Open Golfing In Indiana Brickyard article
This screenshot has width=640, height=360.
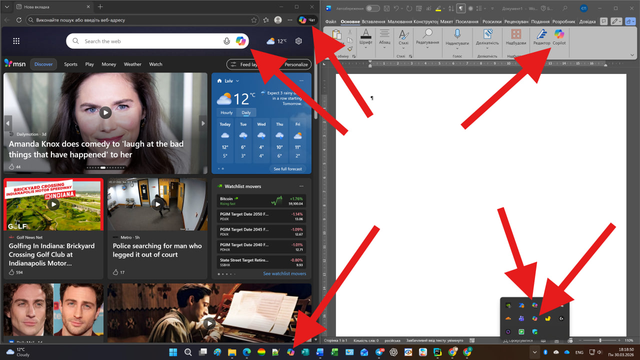52,254
